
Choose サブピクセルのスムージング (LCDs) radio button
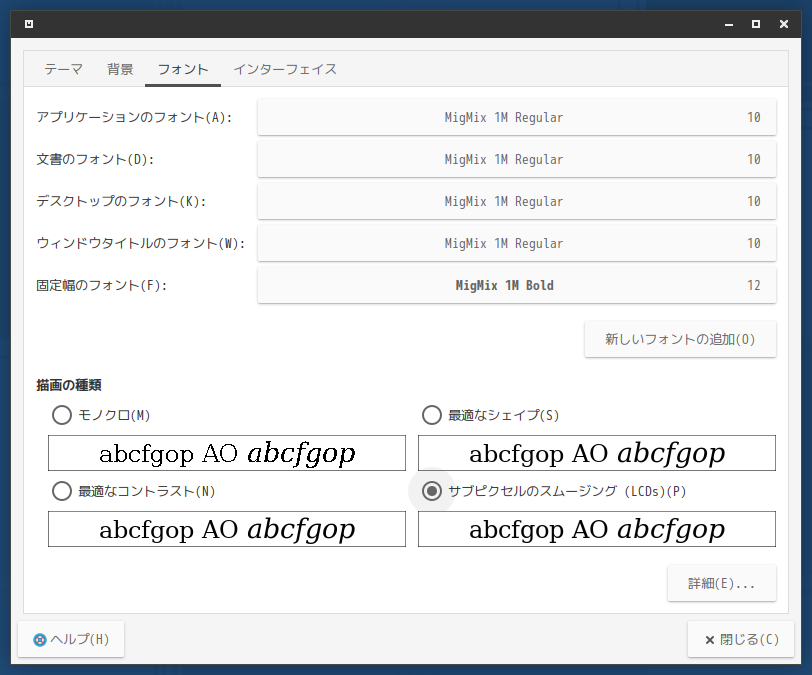tap(432, 491)
